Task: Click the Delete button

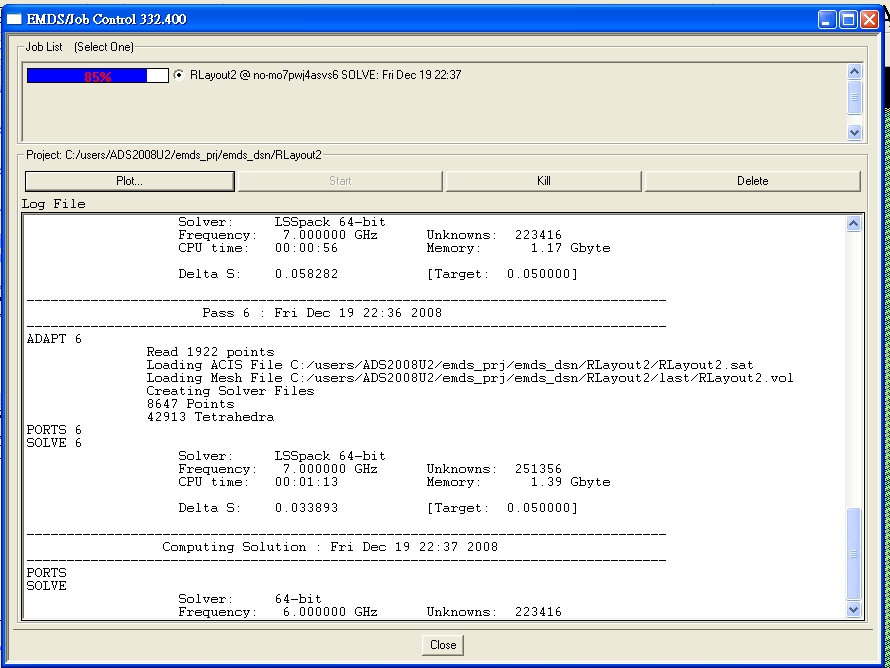Action: (752, 181)
